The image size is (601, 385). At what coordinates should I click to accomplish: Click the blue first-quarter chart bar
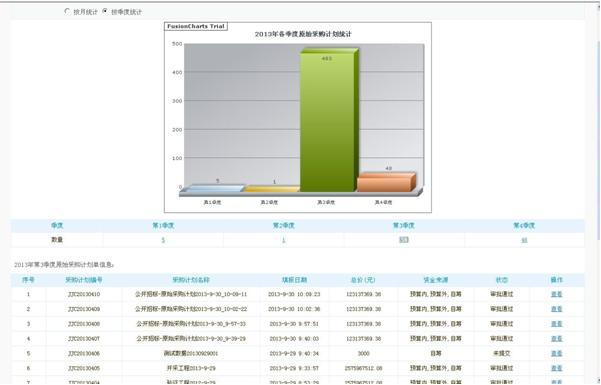coord(212,188)
